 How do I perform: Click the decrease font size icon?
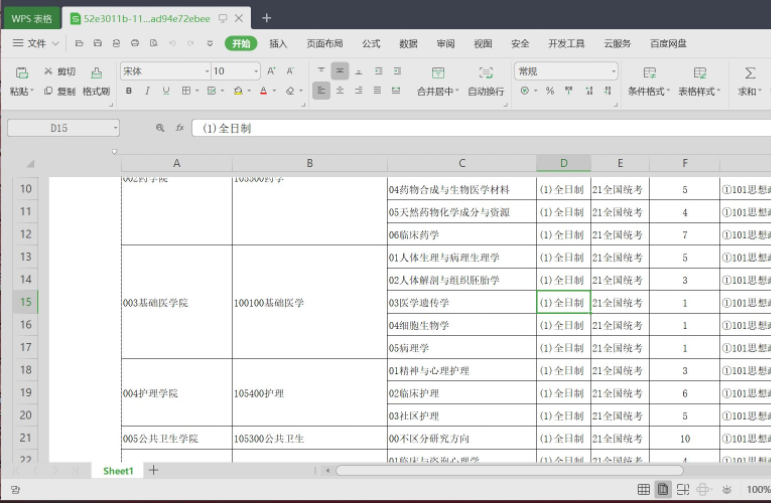click(291, 71)
